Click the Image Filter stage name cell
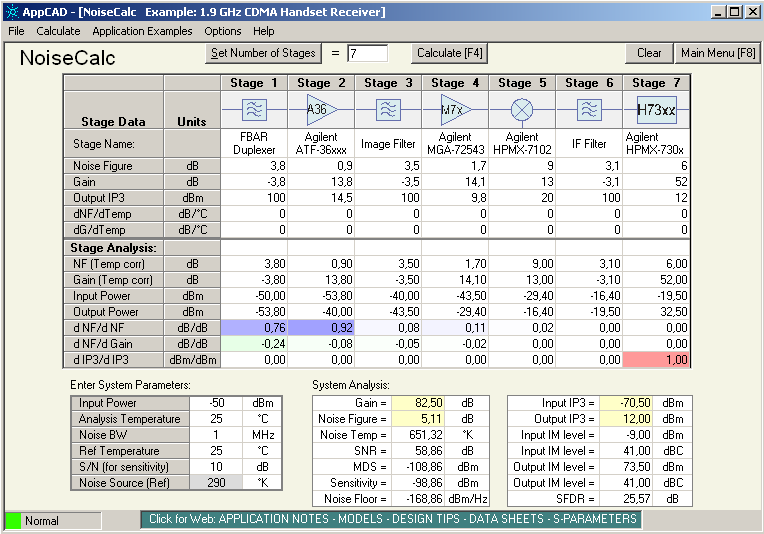 pyautogui.click(x=388, y=144)
